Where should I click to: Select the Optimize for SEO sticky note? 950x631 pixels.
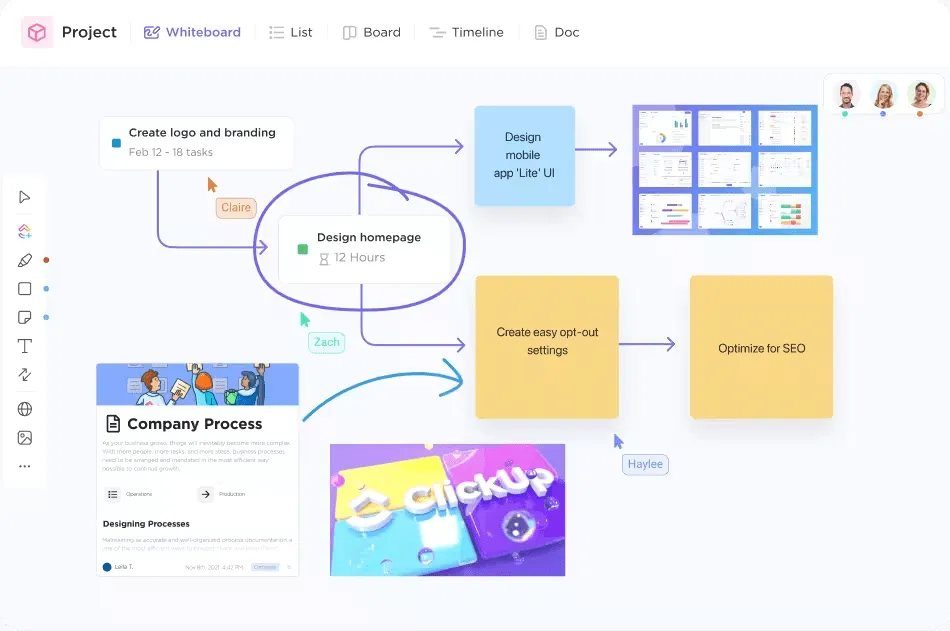tap(761, 347)
